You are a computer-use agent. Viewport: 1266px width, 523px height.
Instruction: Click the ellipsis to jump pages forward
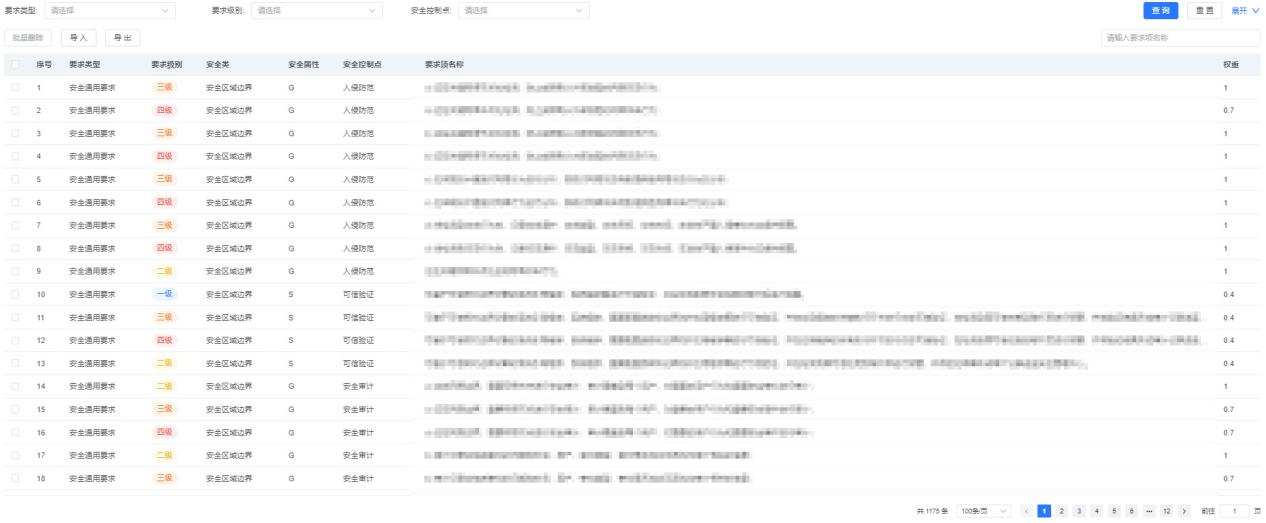(x=1148, y=511)
